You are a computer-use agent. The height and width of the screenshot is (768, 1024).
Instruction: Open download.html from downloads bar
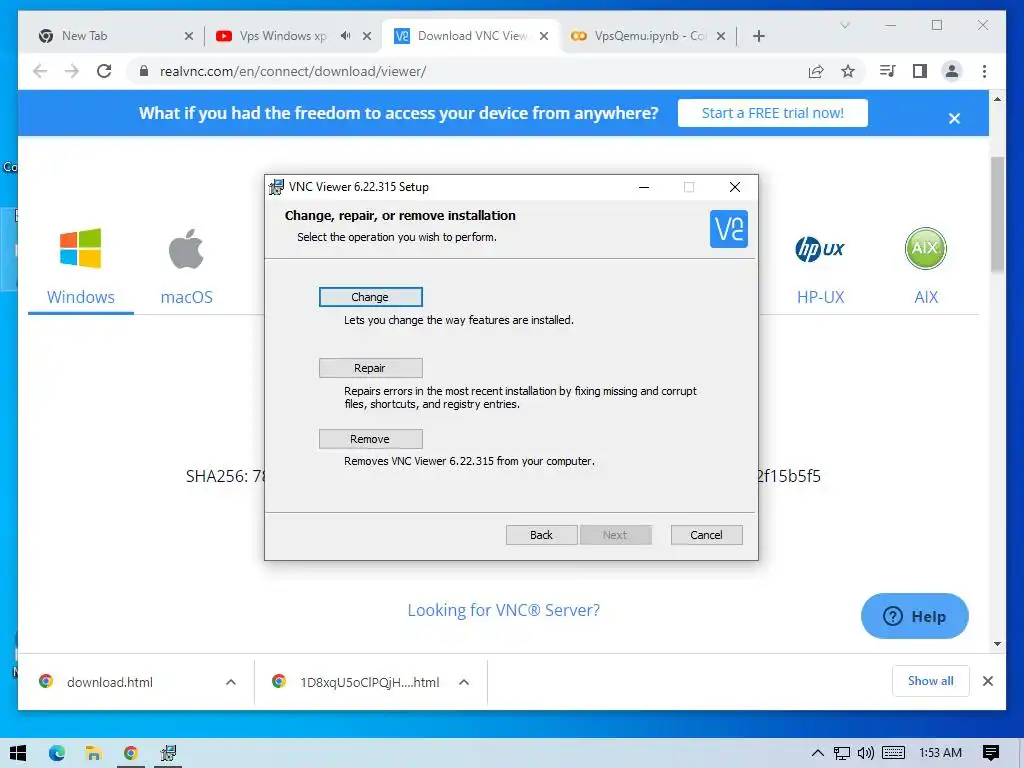coord(110,682)
